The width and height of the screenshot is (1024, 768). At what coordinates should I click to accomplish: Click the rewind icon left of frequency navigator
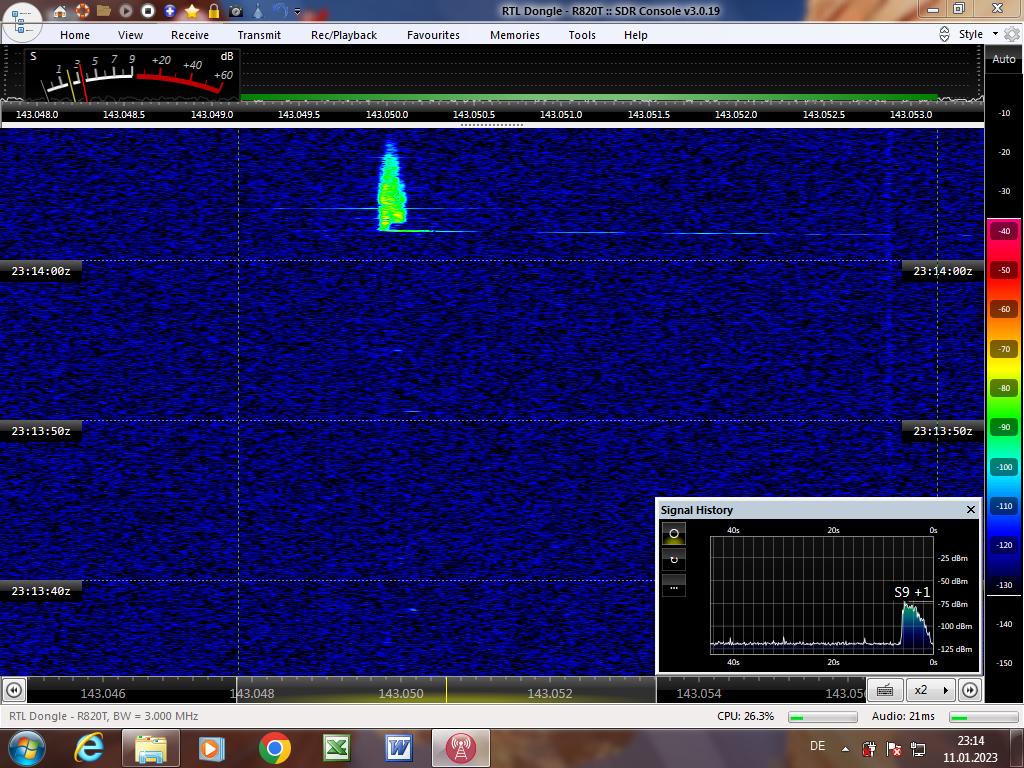14,690
